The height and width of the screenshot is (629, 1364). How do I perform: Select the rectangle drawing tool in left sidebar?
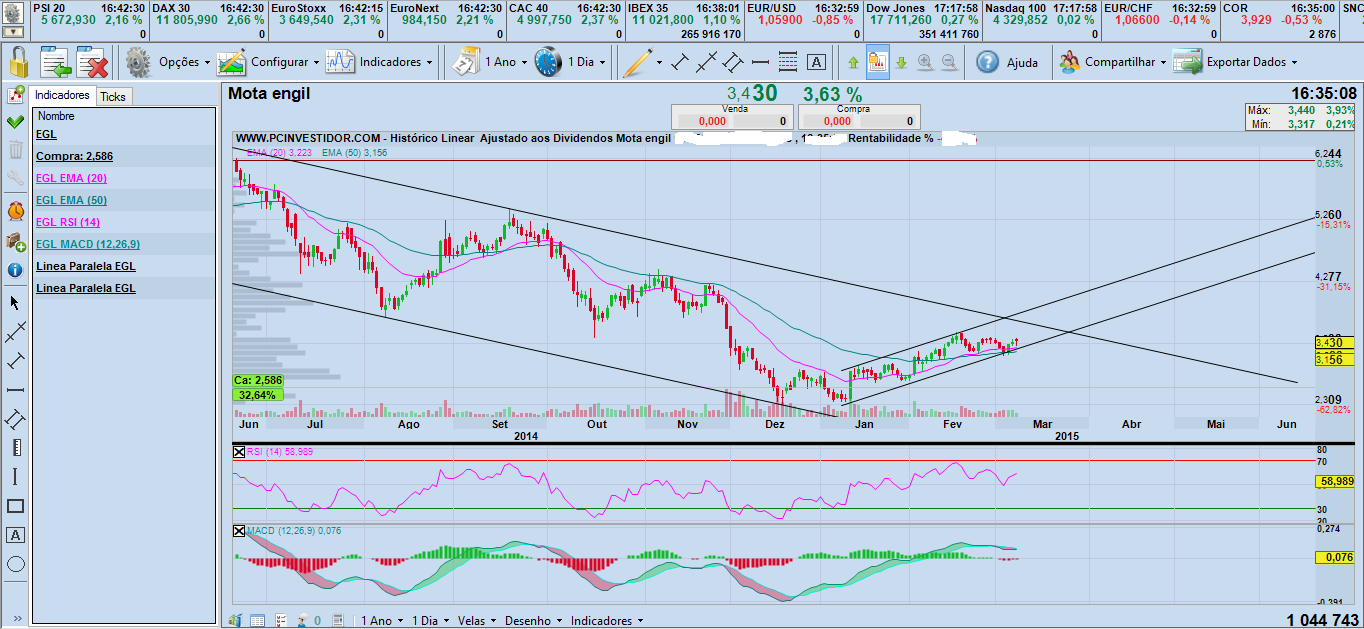[x=15, y=506]
